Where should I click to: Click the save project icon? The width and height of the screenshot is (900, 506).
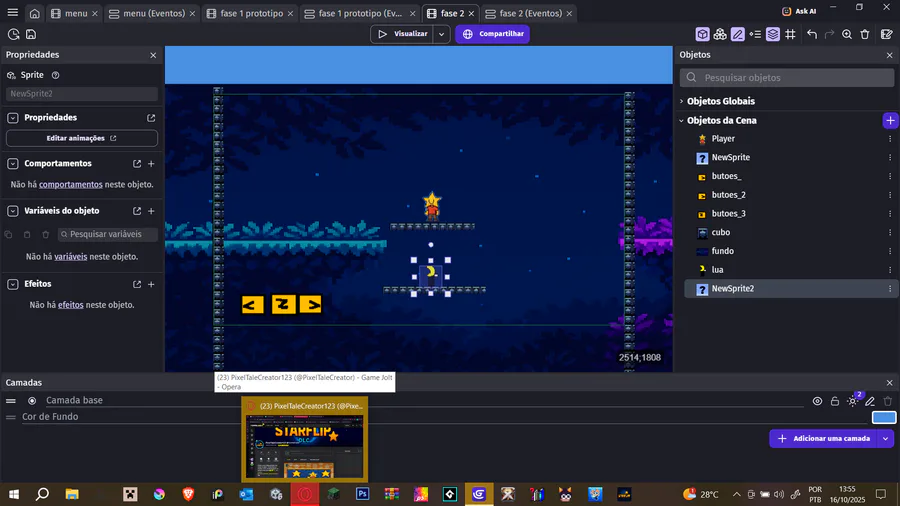tap(31, 34)
